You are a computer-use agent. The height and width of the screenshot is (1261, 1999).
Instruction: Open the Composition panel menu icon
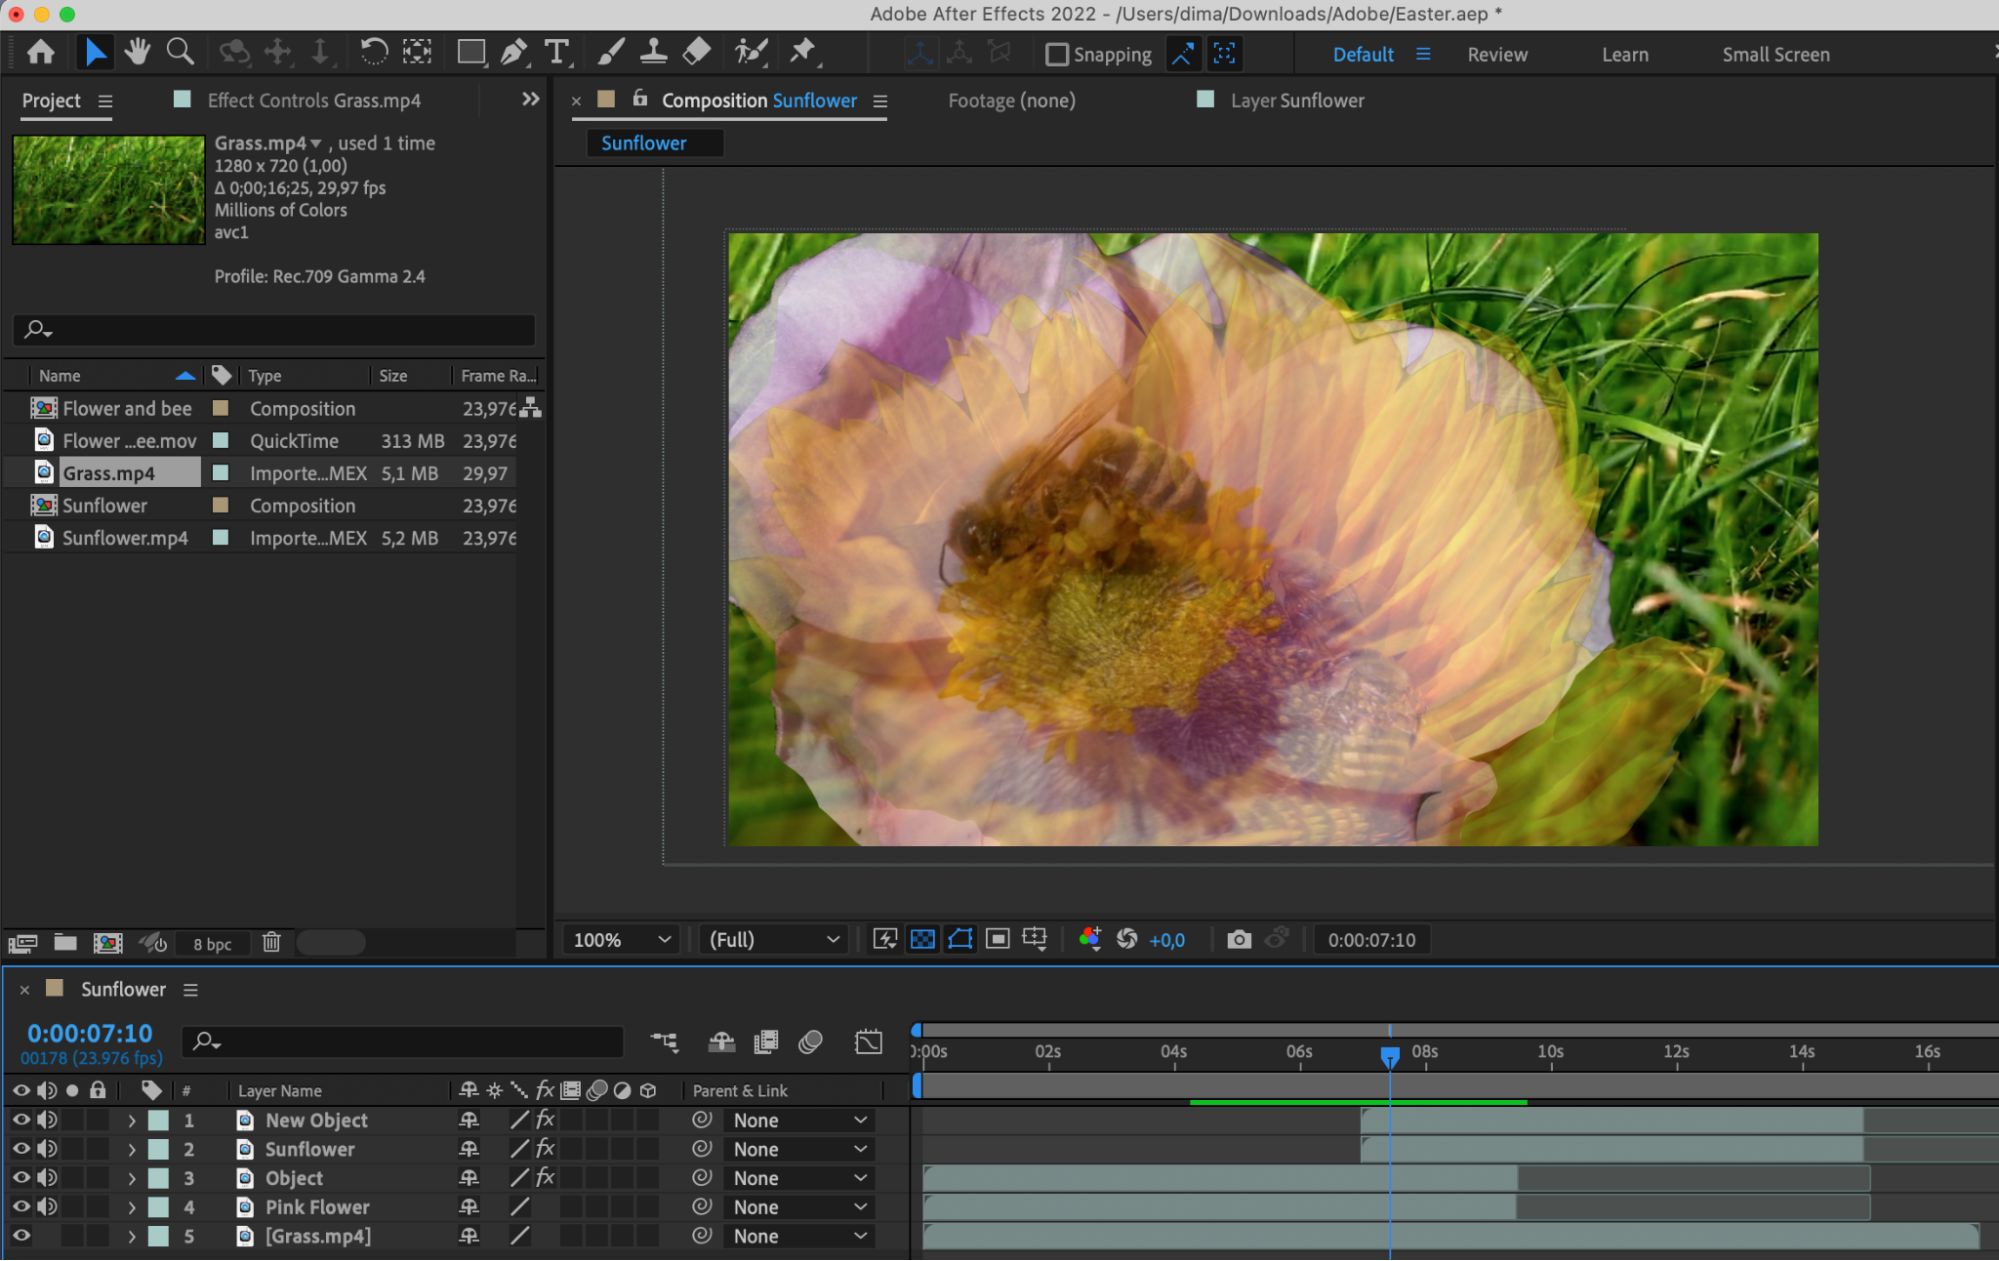(x=880, y=101)
